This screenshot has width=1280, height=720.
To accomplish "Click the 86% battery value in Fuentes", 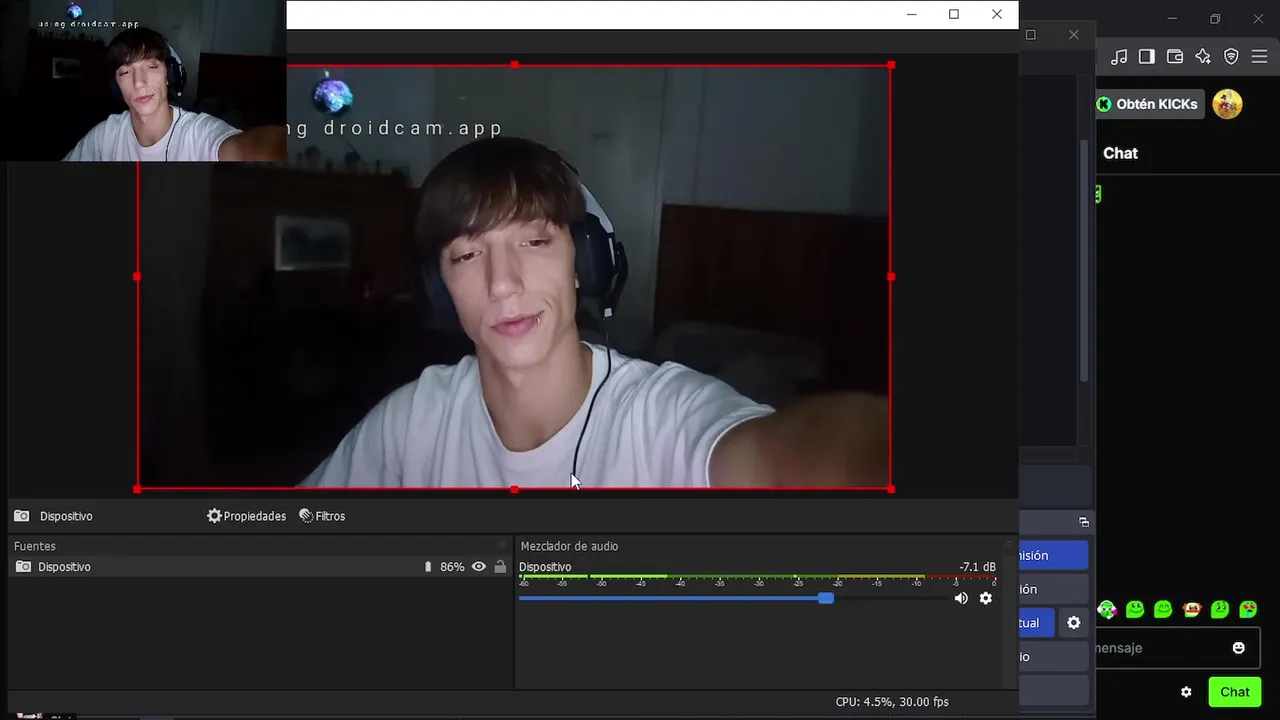I will [x=452, y=567].
